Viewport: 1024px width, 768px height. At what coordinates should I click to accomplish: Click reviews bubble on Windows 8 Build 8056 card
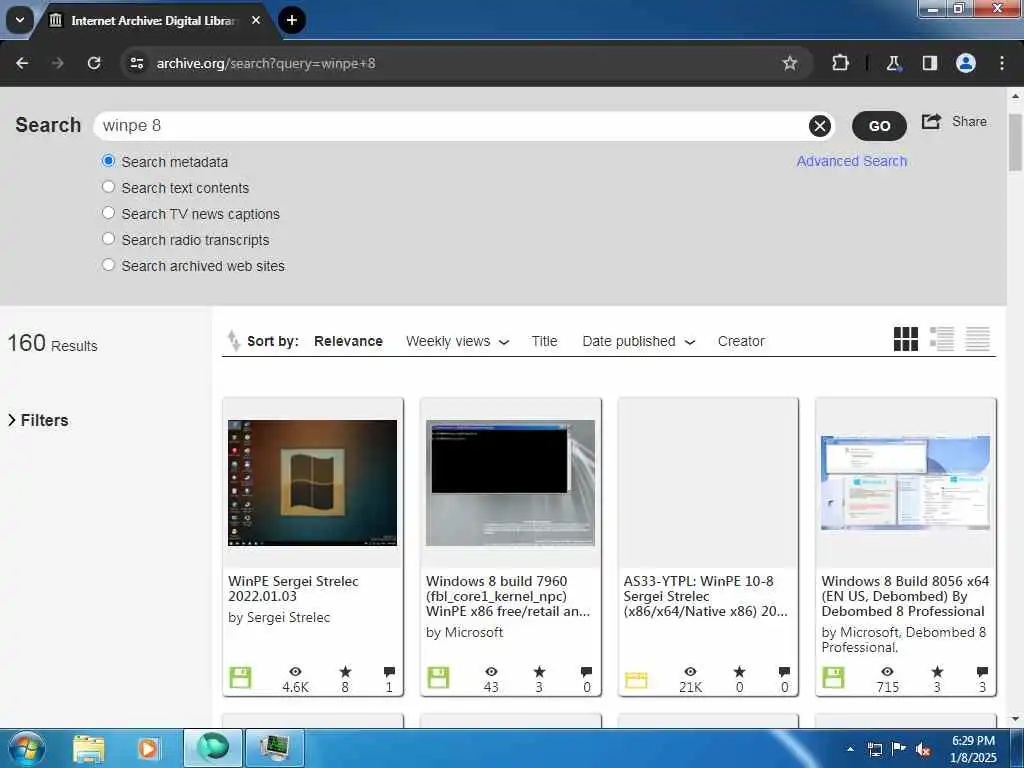[x=982, y=671]
